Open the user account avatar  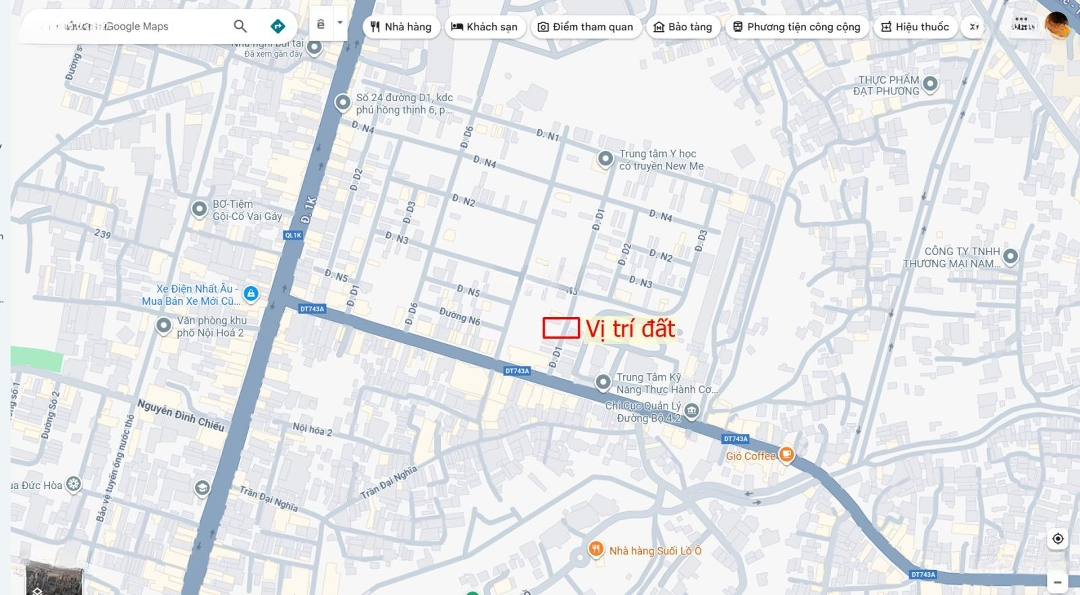(1057, 26)
